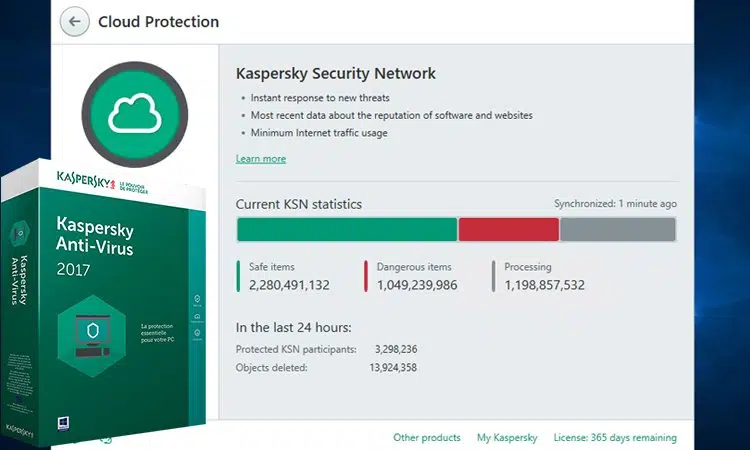Image resolution: width=750 pixels, height=450 pixels.
Task: Click red dangerous segment of KSN bar
Action: (508, 230)
